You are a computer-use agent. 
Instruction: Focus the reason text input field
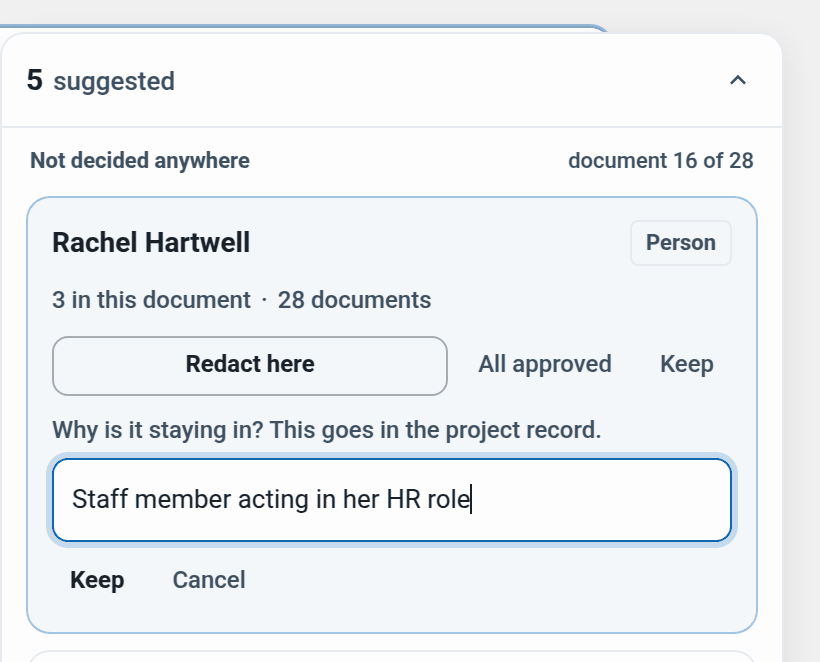392,499
